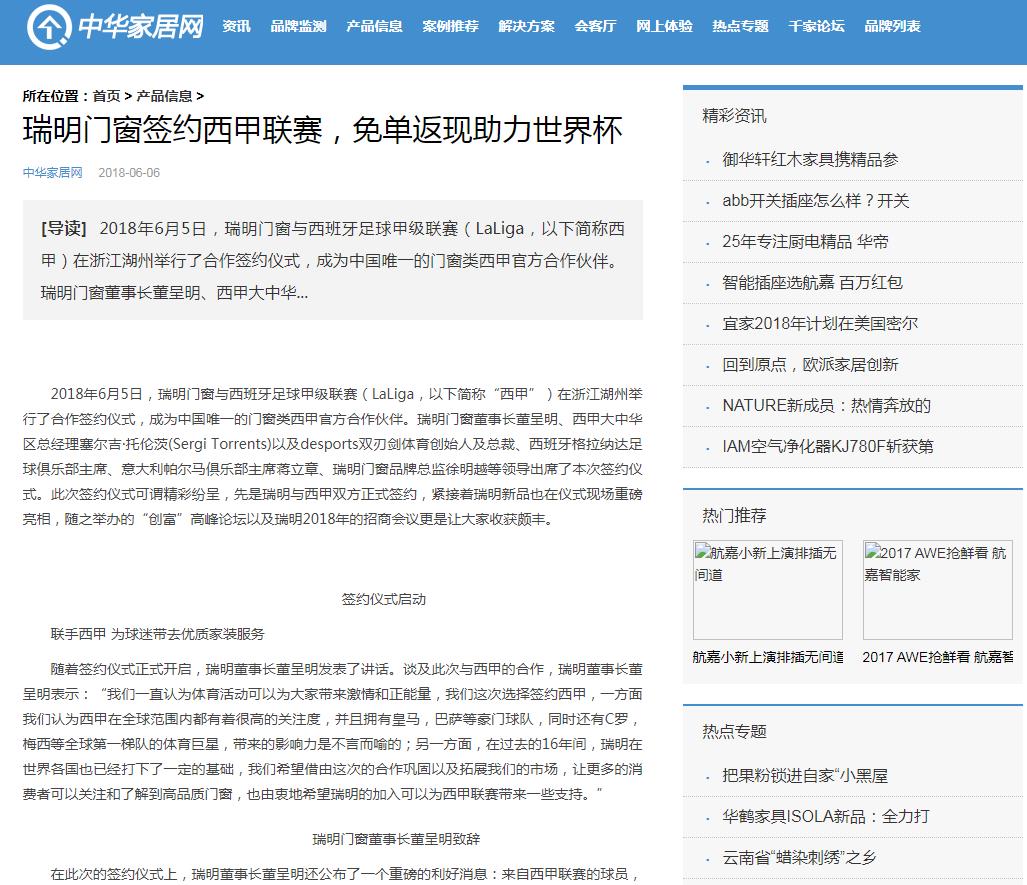Viewport: 1027px width, 885px height.
Task: Click the 联手西甲 为球迷带去优质家装服务 subheading
Action: (x=158, y=634)
